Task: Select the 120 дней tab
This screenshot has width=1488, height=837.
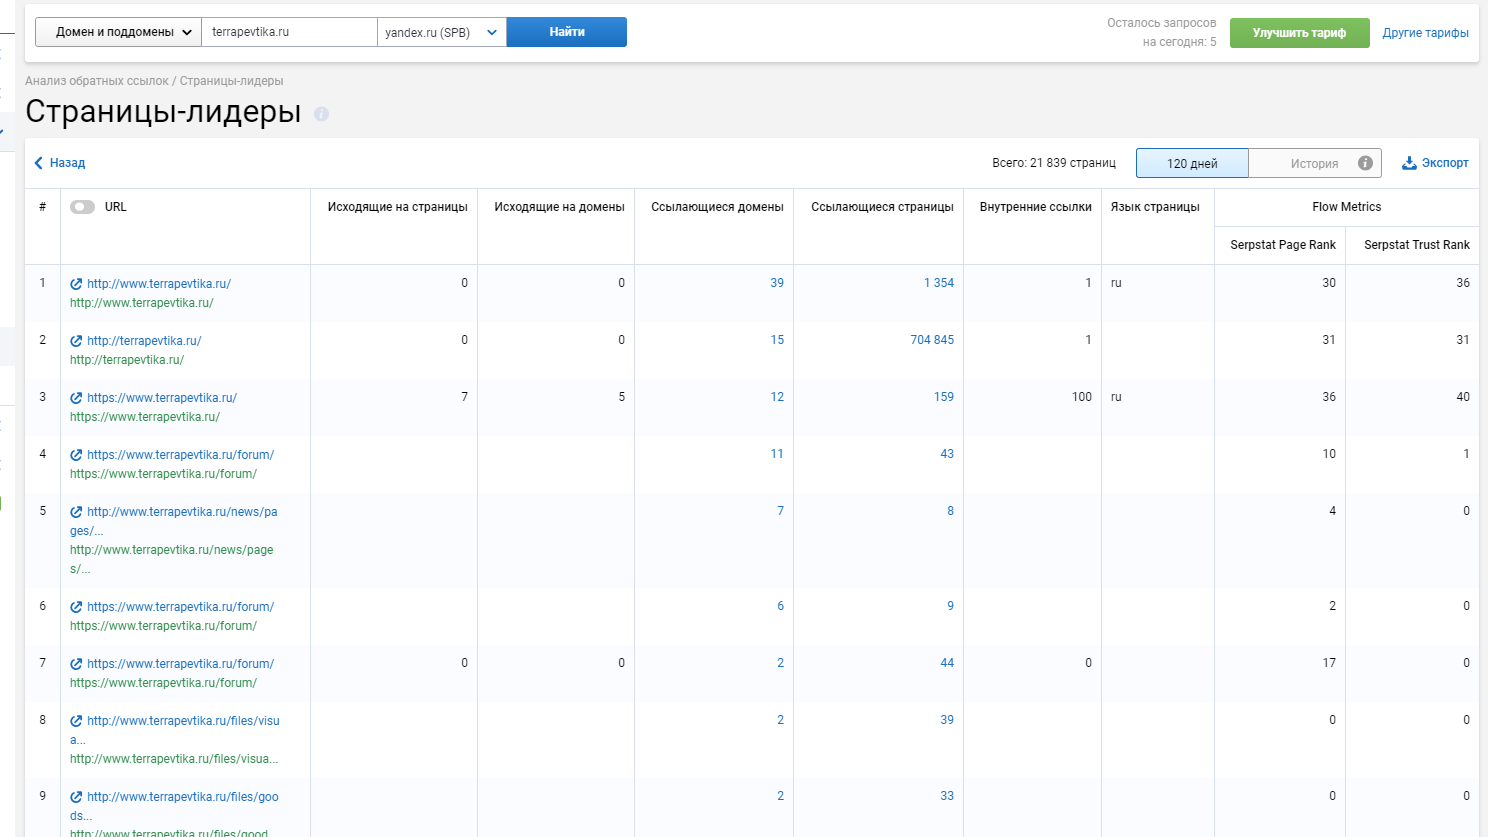Action: [1192, 163]
